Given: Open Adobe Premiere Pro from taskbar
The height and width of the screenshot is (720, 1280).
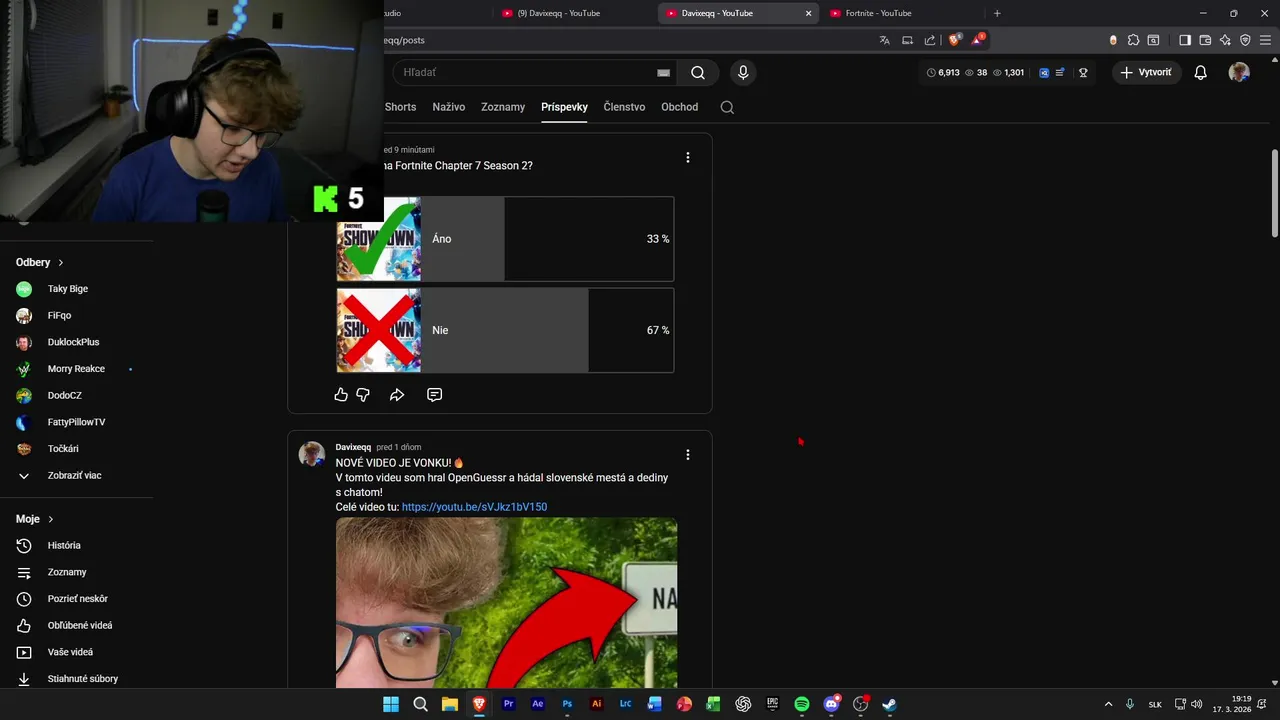Looking at the screenshot, I should [x=508, y=704].
